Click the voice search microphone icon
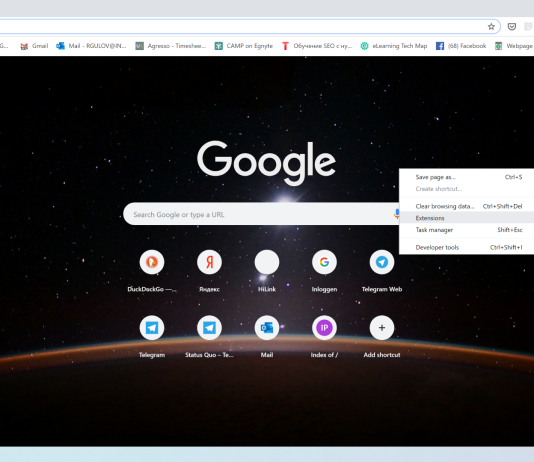The width and height of the screenshot is (534, 462). coord(396,214)
